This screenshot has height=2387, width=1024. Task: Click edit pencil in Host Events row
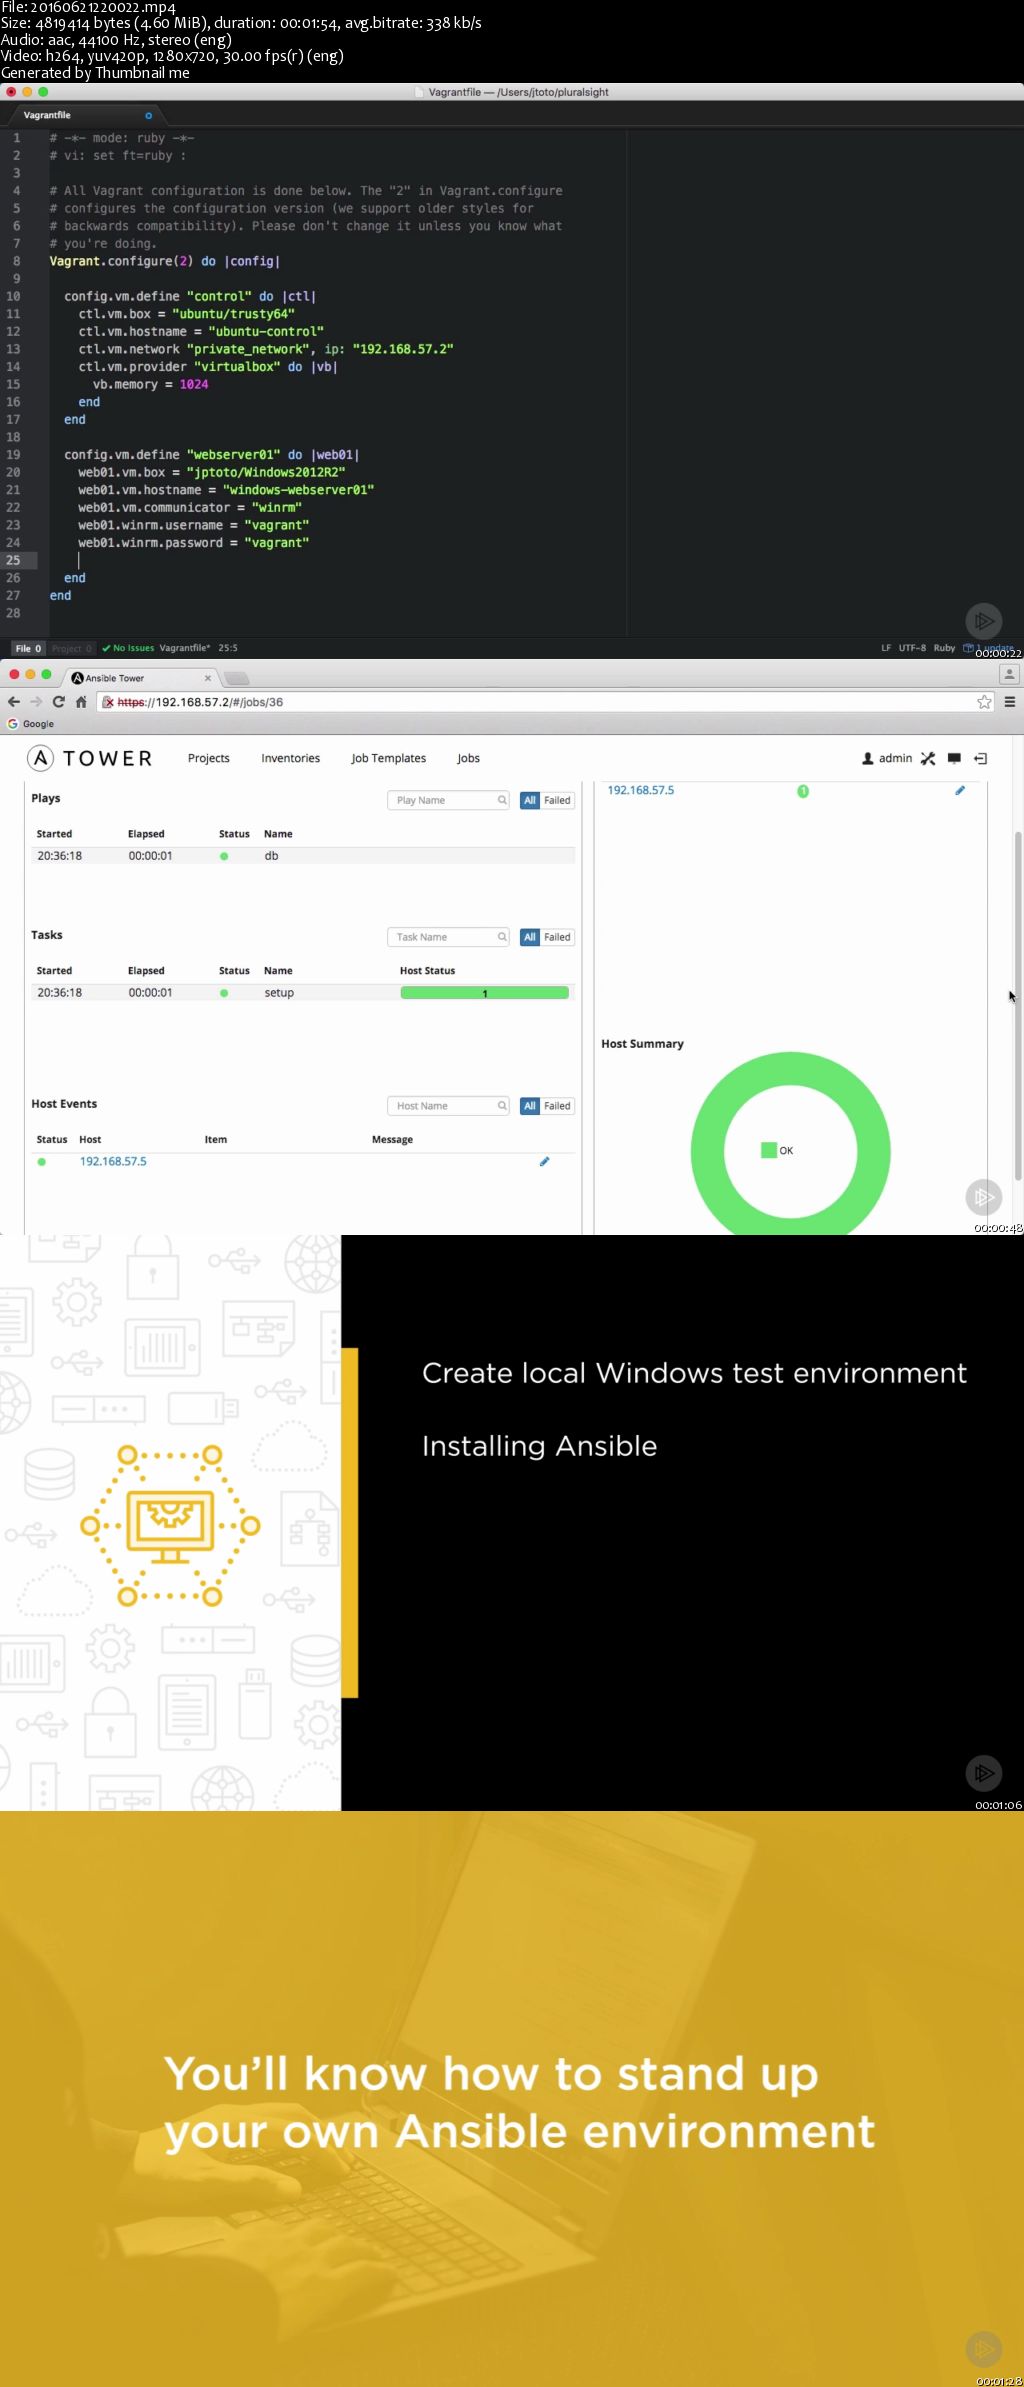(545, 1162)
